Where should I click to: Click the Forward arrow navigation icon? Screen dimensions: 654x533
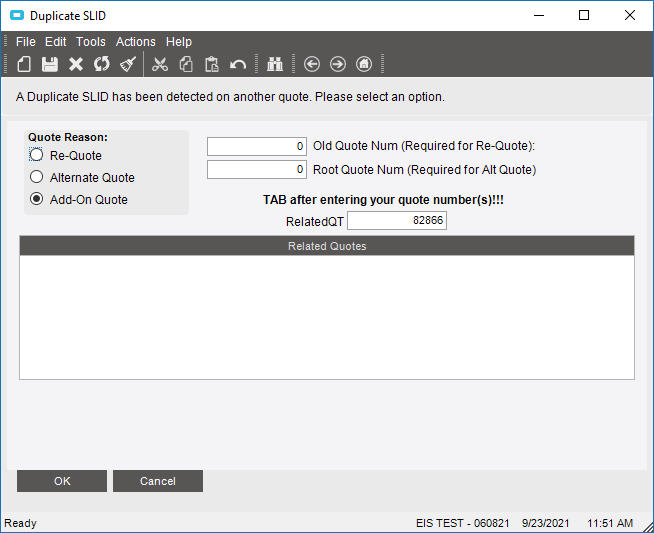[x=338, y=64]
